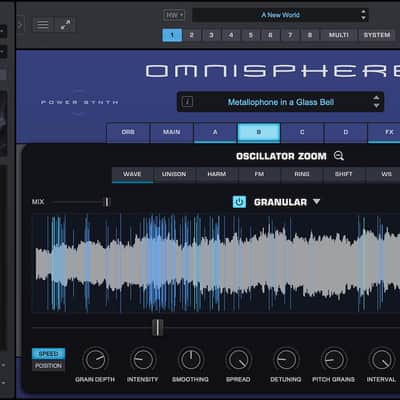Screen dimensions: 400x400
Task: Toggle the Granular power button
Action: tap(239, 202)
